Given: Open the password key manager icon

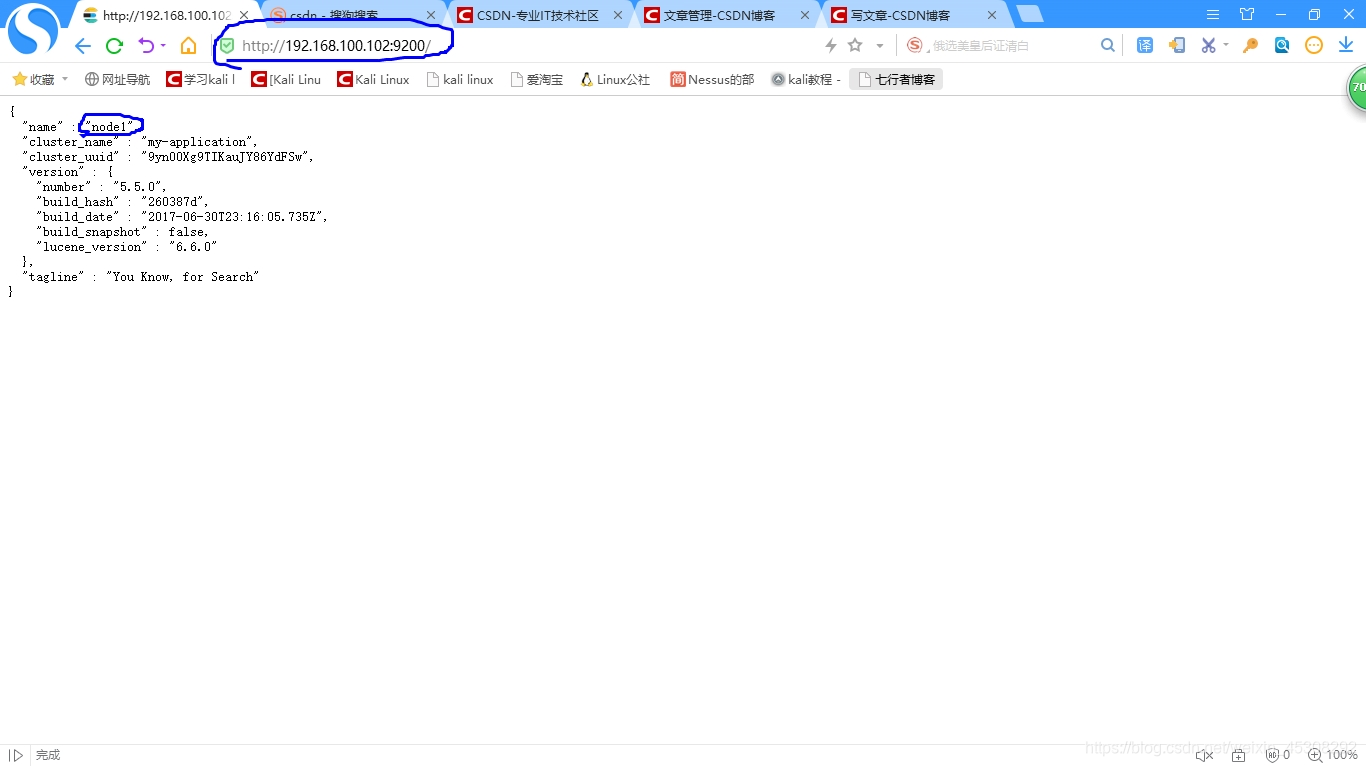Looking at the screenshot, I should pos(1250,45).
